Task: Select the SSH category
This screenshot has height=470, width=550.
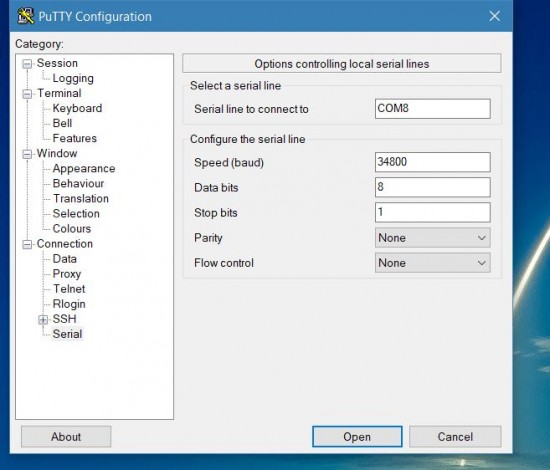Action: click(x=65, y=319)
